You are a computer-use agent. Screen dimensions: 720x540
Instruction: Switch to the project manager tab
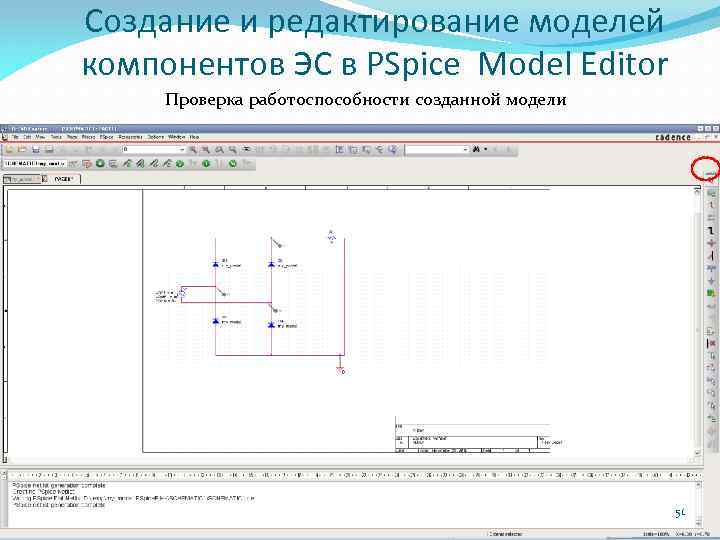click(x=22, y=179)
